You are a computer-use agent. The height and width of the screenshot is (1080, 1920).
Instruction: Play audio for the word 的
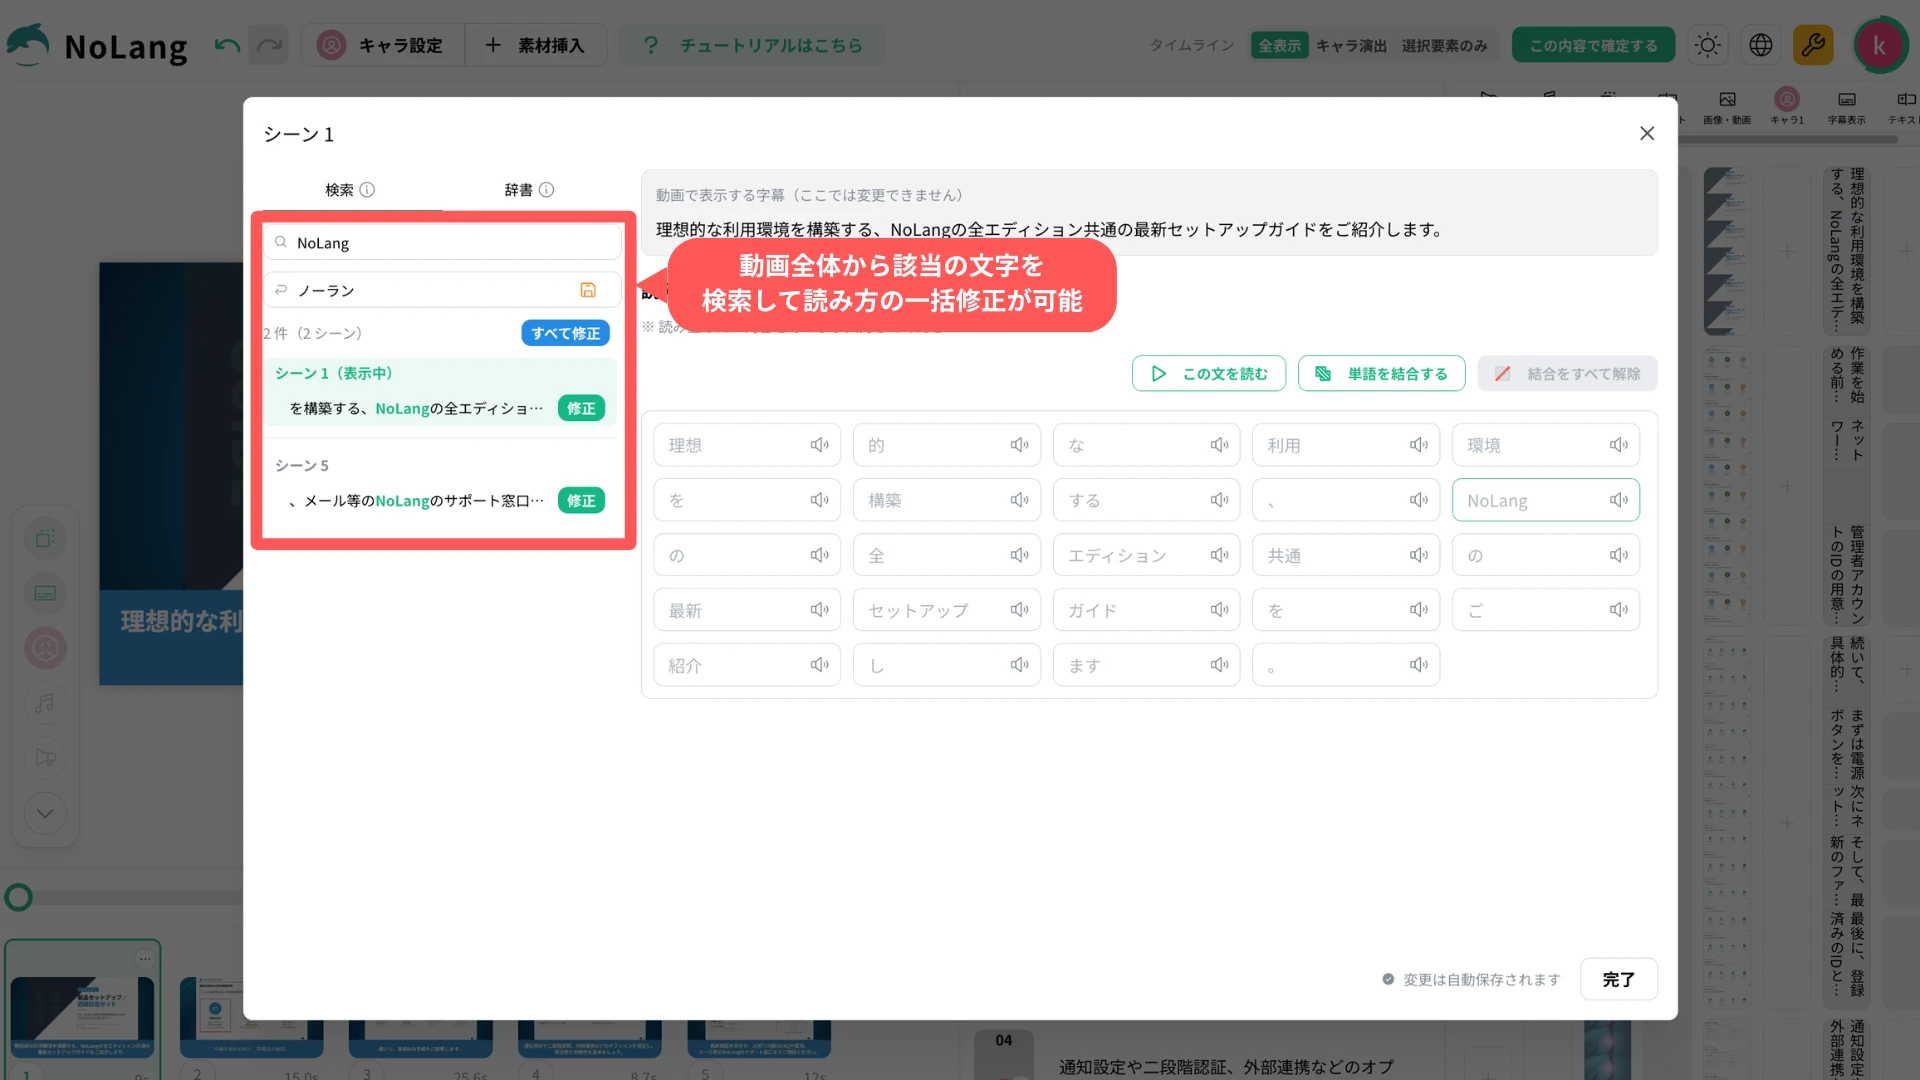click(1019, 445)
